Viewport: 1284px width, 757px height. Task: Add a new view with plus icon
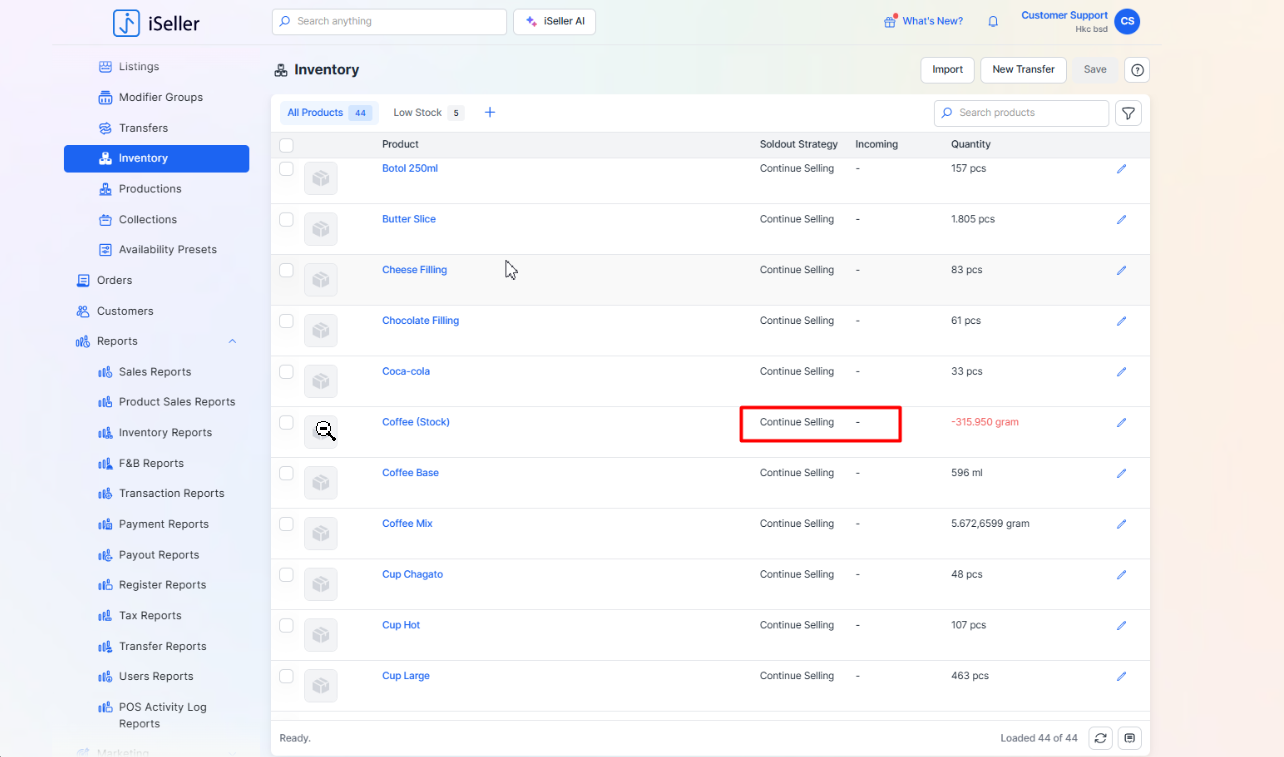click(x=490, y=113)
